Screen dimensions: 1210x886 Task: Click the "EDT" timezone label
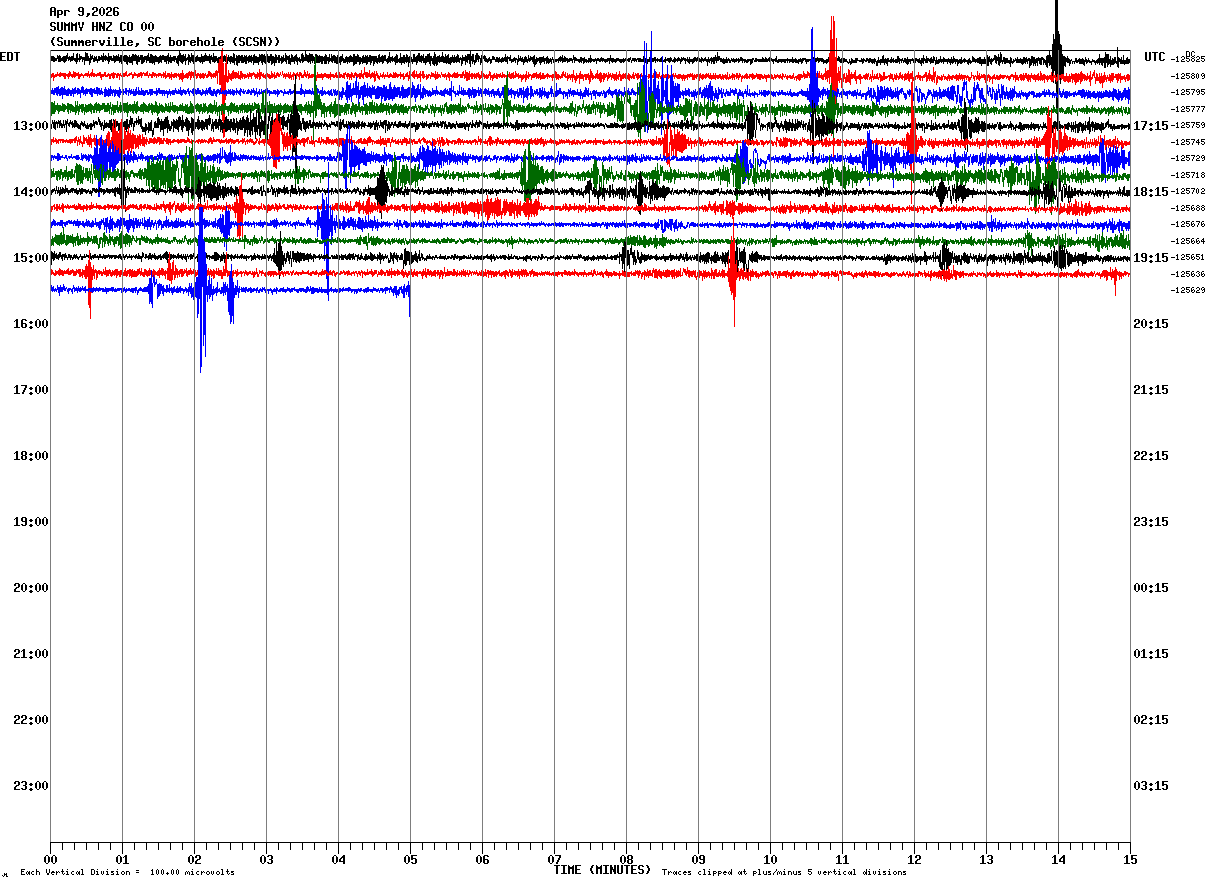pos(10,57)
